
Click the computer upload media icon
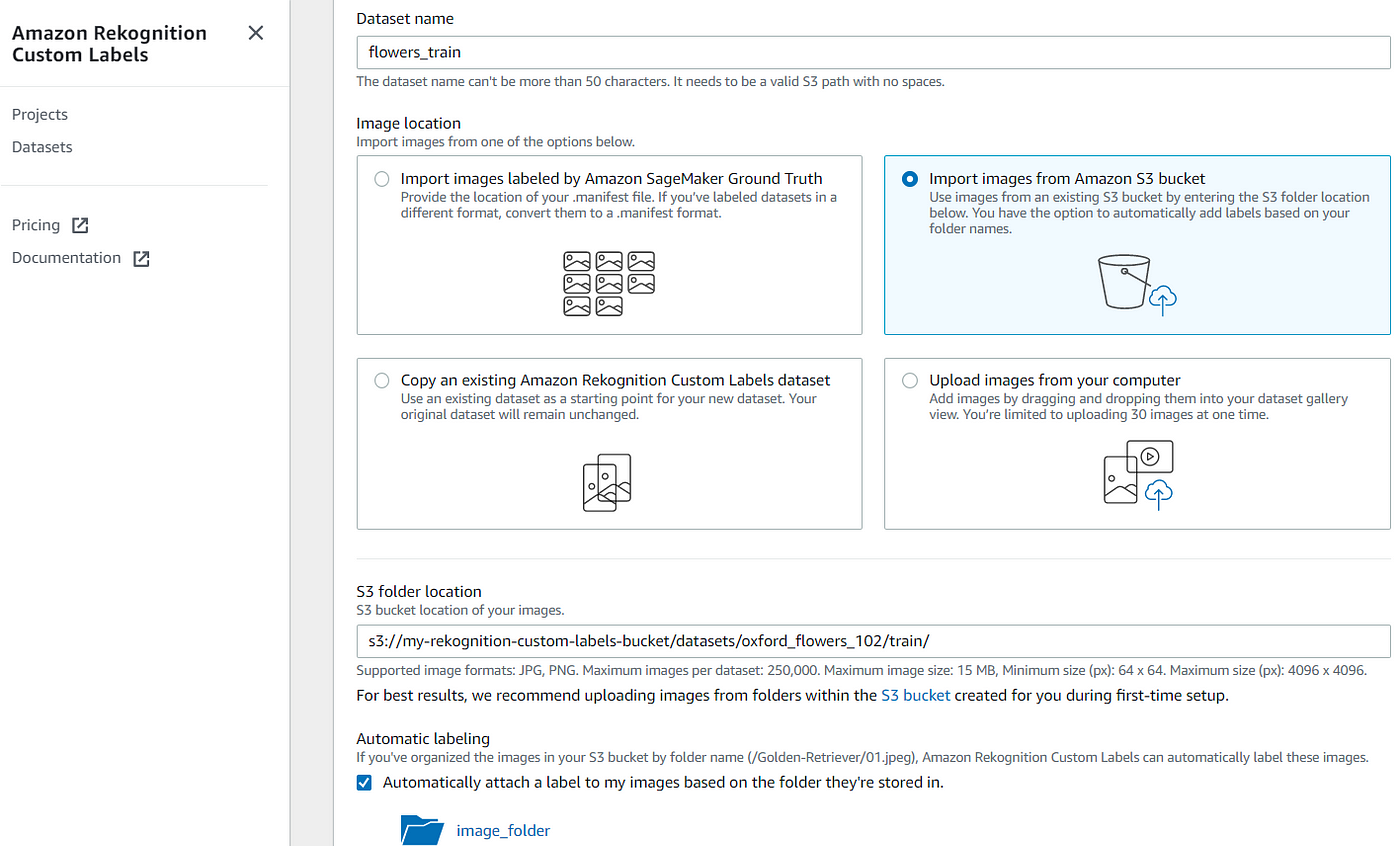tap(1137, 475)
